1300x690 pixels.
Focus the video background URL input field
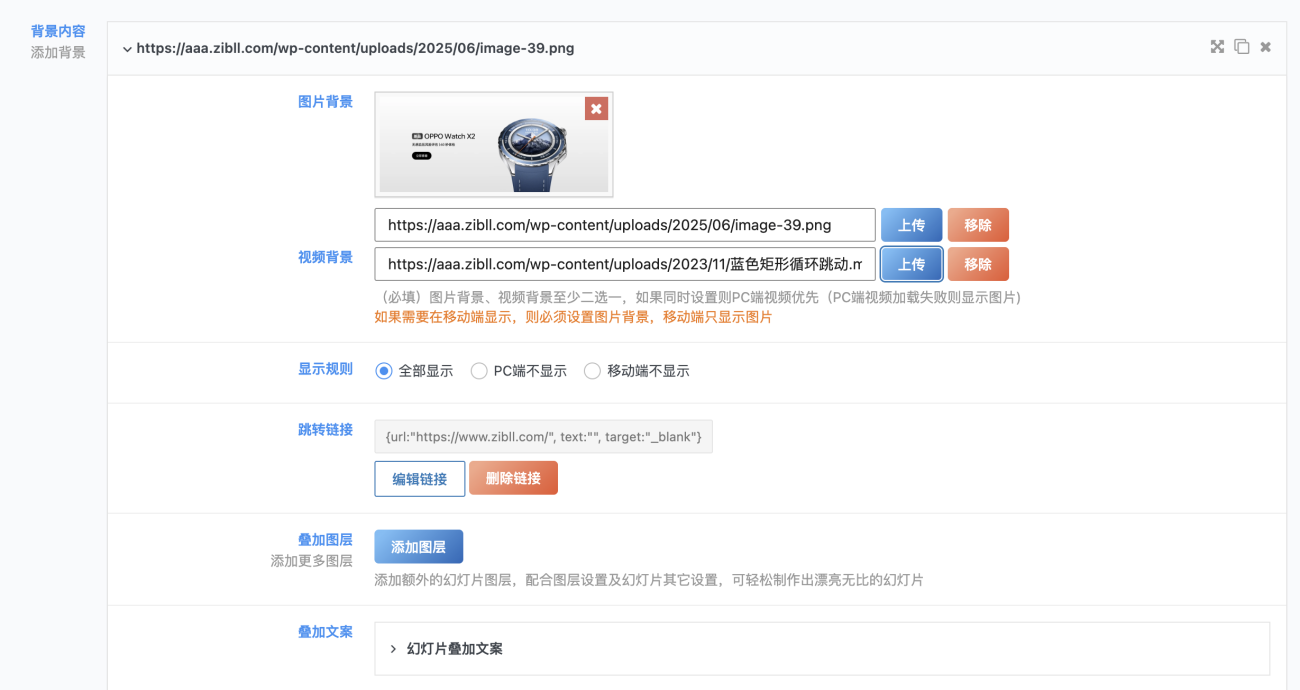[x=625, y=264]
